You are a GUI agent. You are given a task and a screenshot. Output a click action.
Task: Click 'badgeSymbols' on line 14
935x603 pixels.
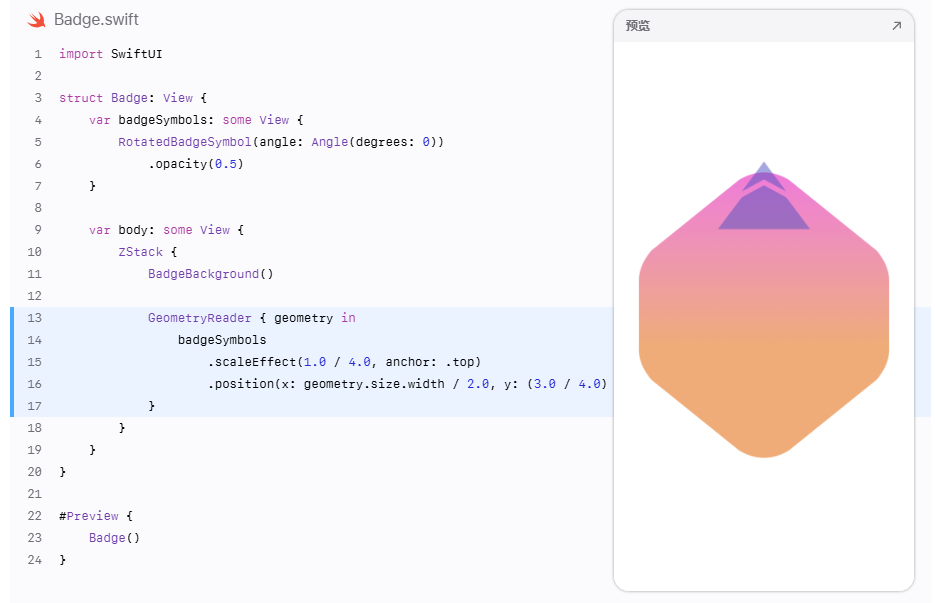tap(222, 340)
